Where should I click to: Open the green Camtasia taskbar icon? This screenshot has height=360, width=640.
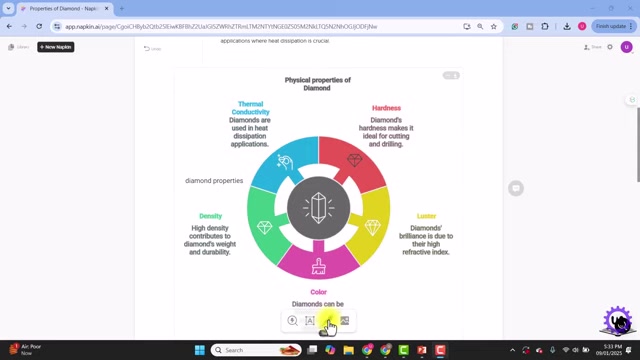[404, 350]
